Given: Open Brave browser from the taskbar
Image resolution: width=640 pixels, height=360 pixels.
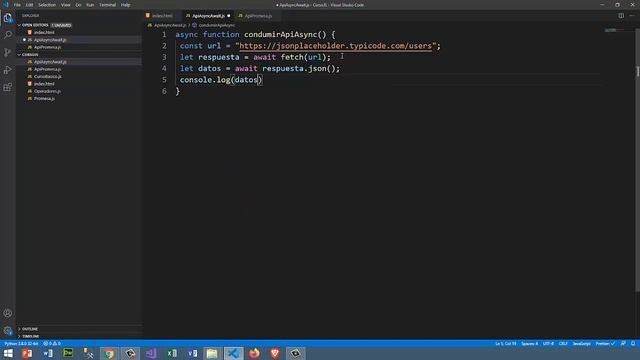Looking at the screenshot, I should [x=275, y=353].
